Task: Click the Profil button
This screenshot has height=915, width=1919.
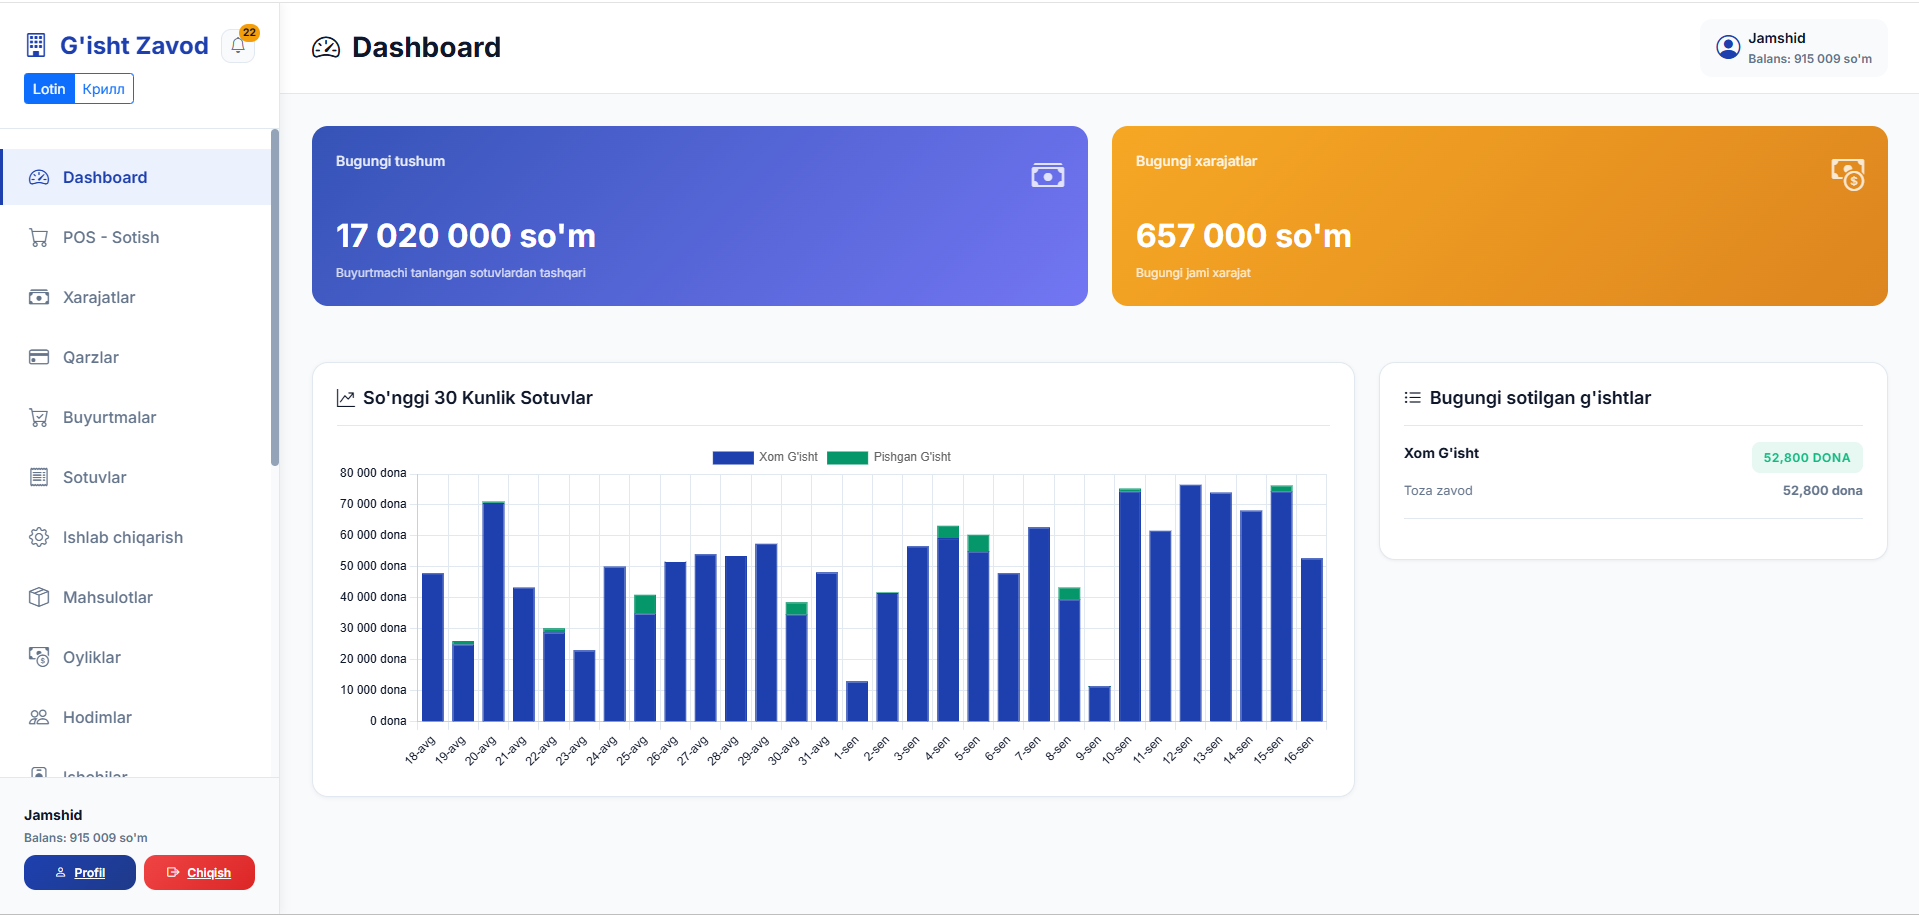Action: 80,872
